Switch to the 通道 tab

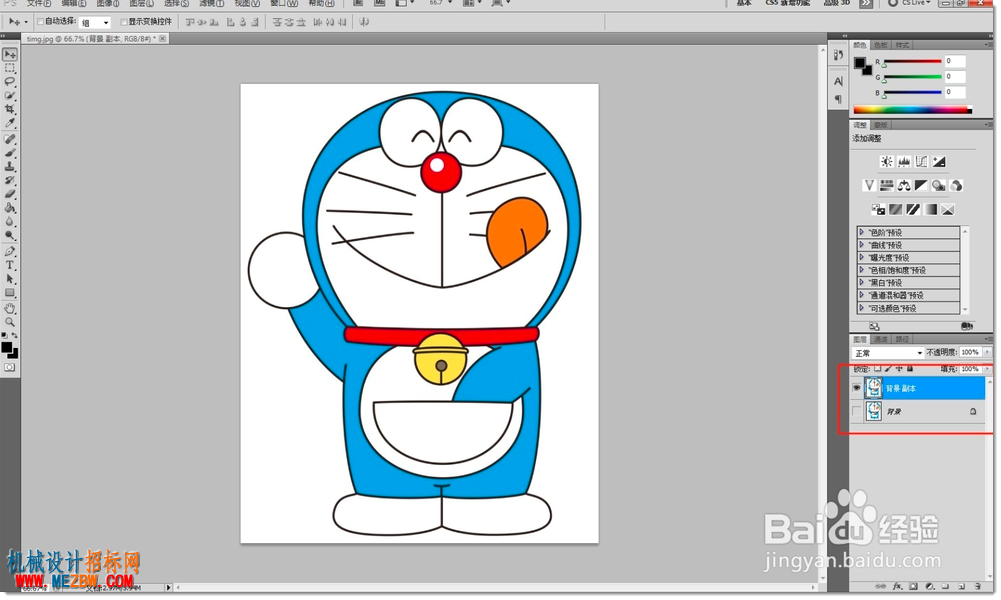881,339
